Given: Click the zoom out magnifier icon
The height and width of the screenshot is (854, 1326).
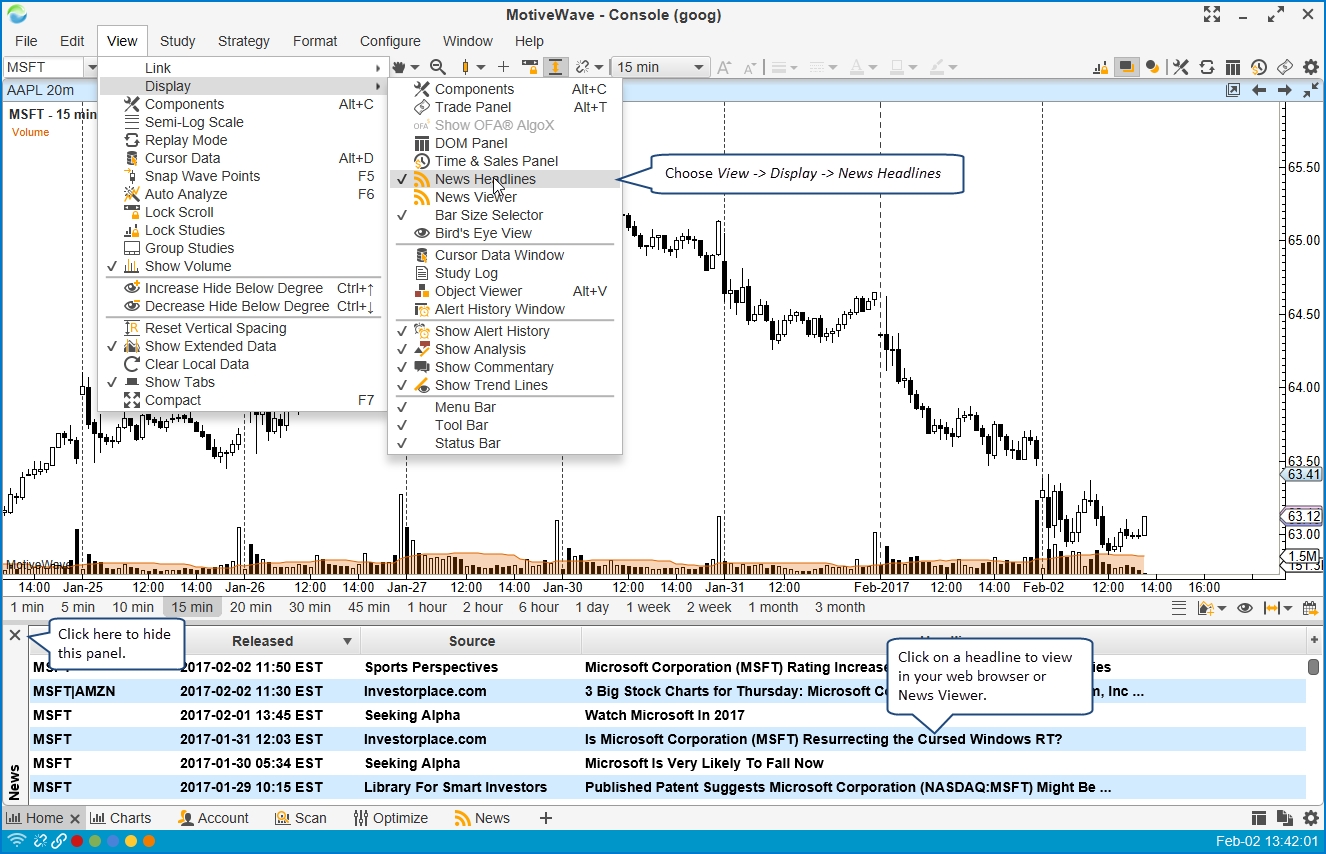Looking at the screenshot, I should (437, 67).
